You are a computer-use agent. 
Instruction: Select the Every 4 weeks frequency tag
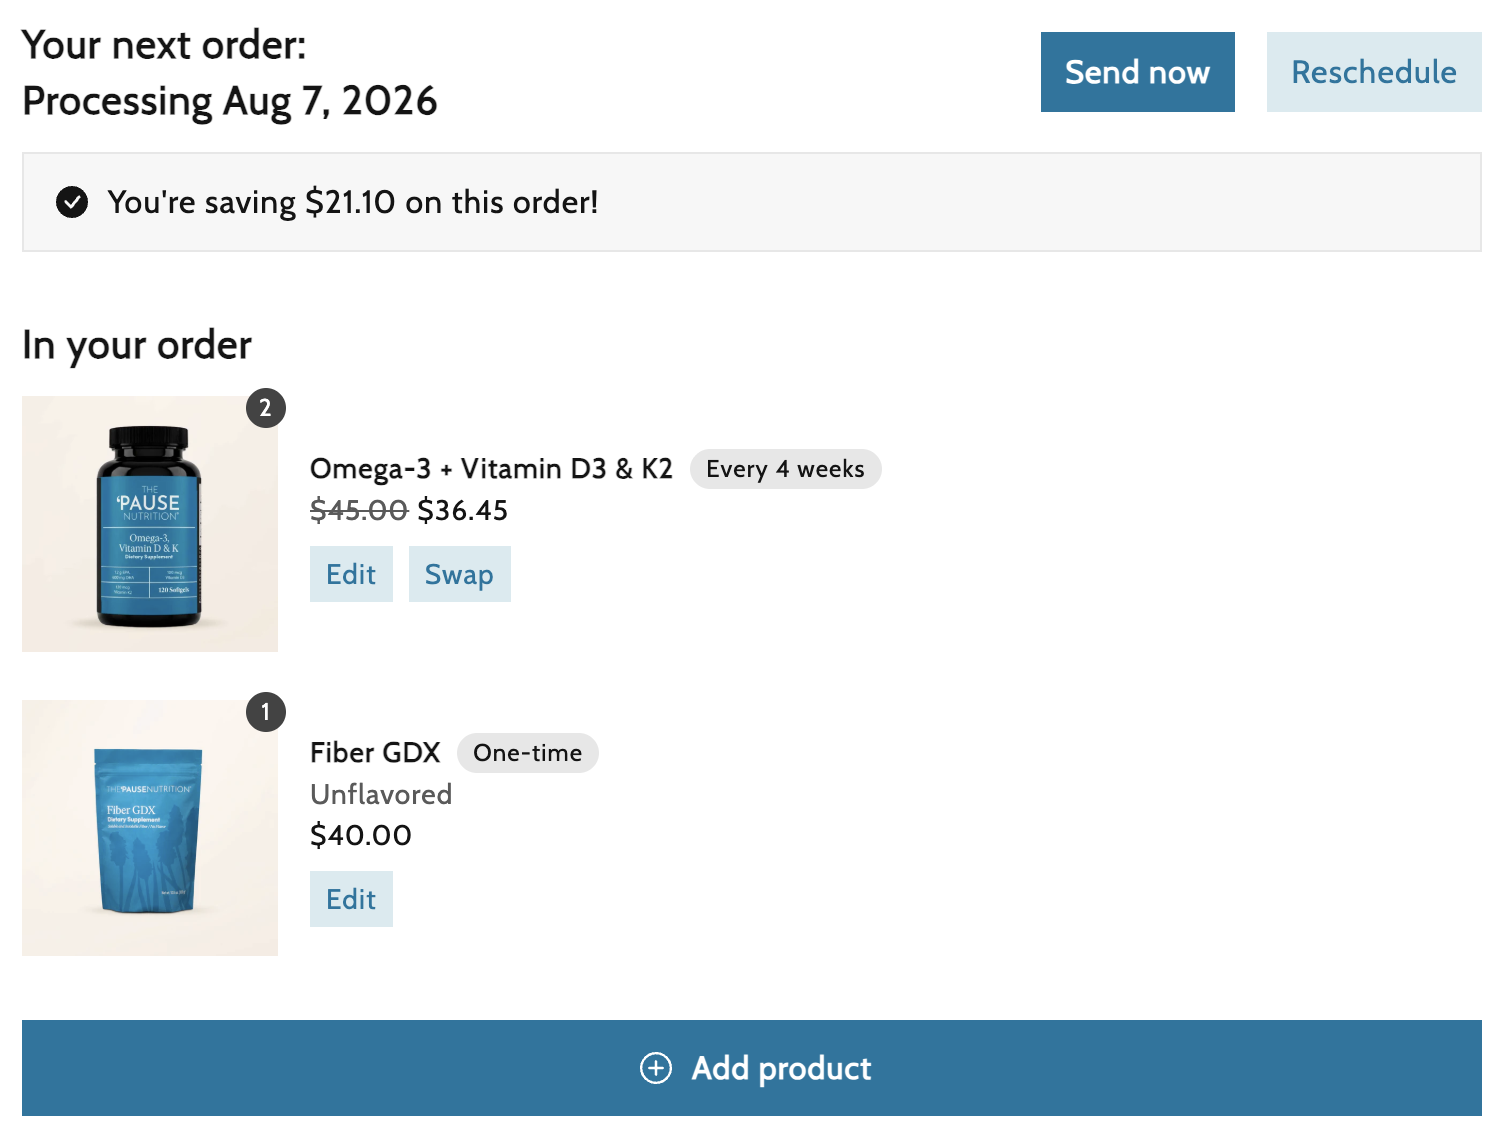click(x=785, y=469)
